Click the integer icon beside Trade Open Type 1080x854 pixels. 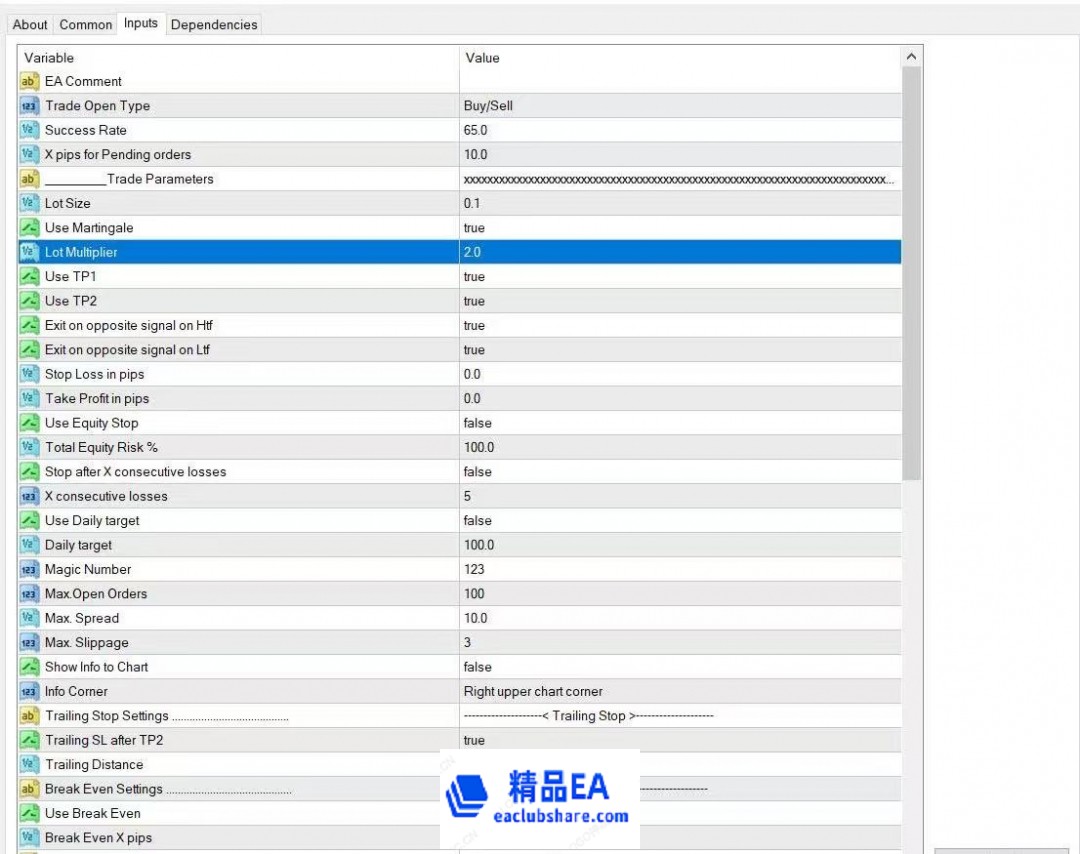[29, 106]
